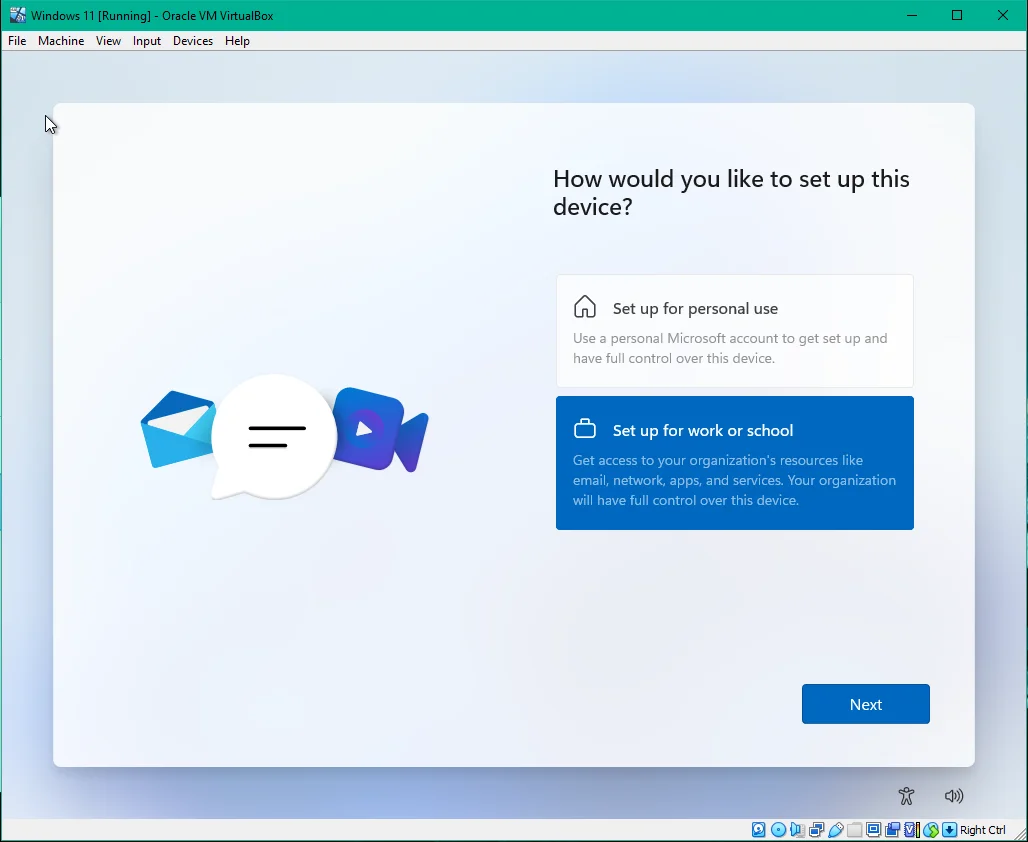Click the shared folders status icon

click(854, 830)
